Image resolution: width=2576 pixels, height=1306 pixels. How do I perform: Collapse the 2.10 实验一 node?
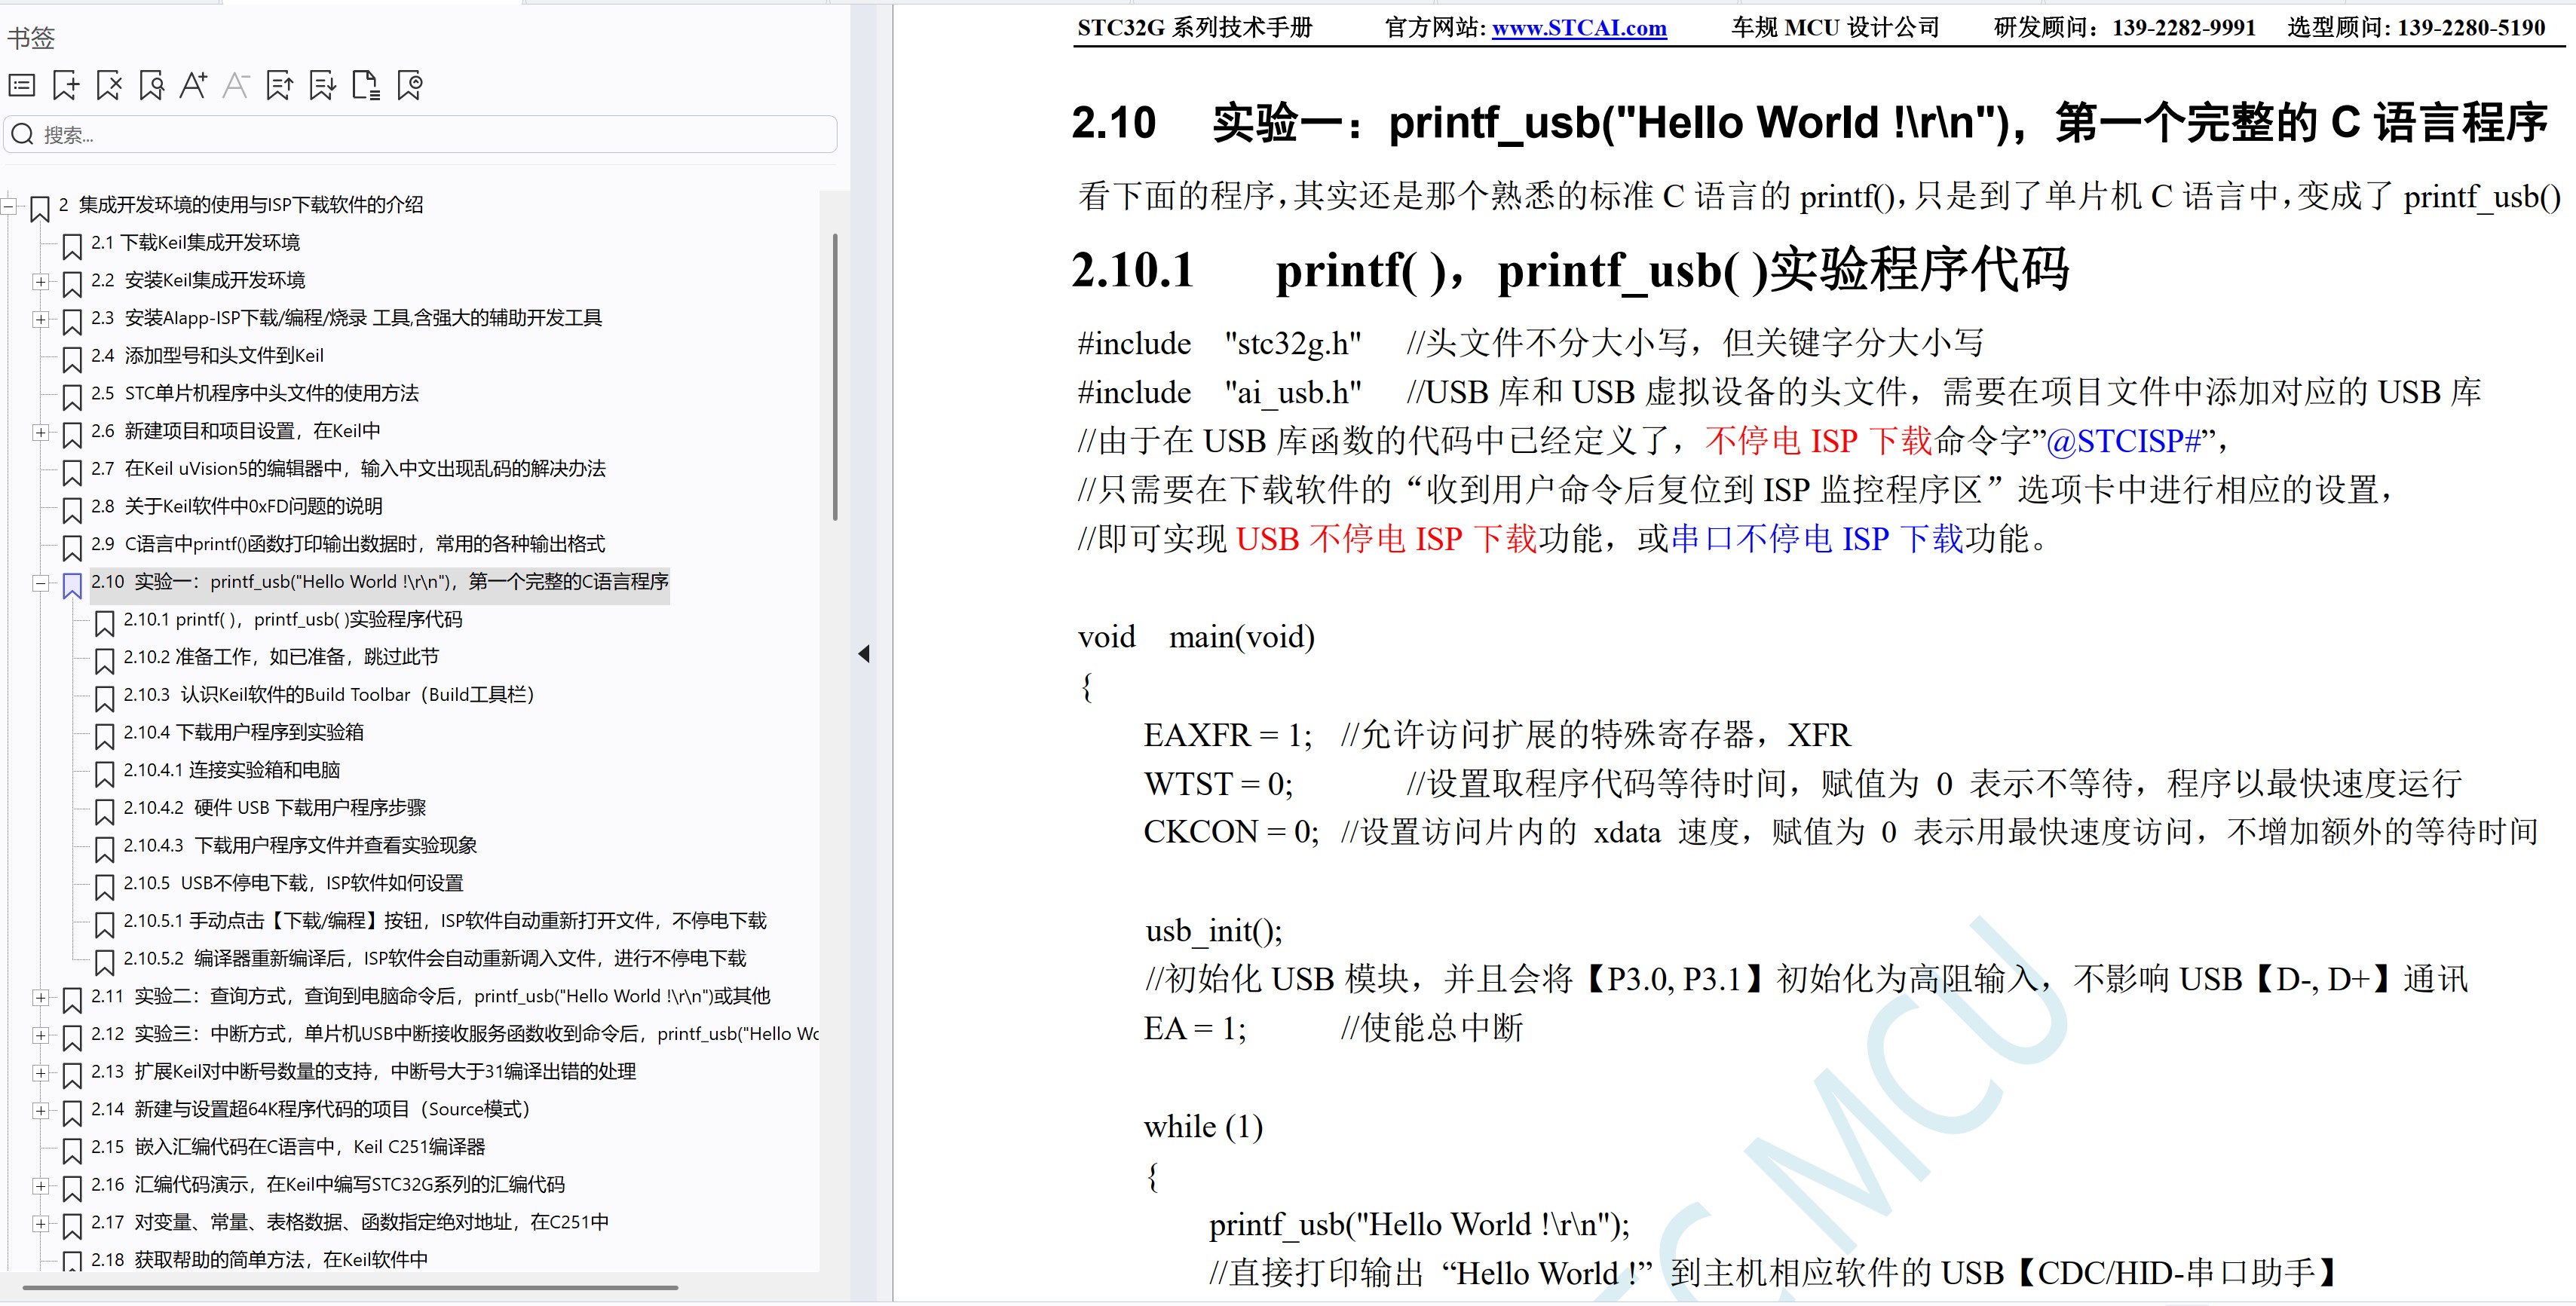[41, 583]
